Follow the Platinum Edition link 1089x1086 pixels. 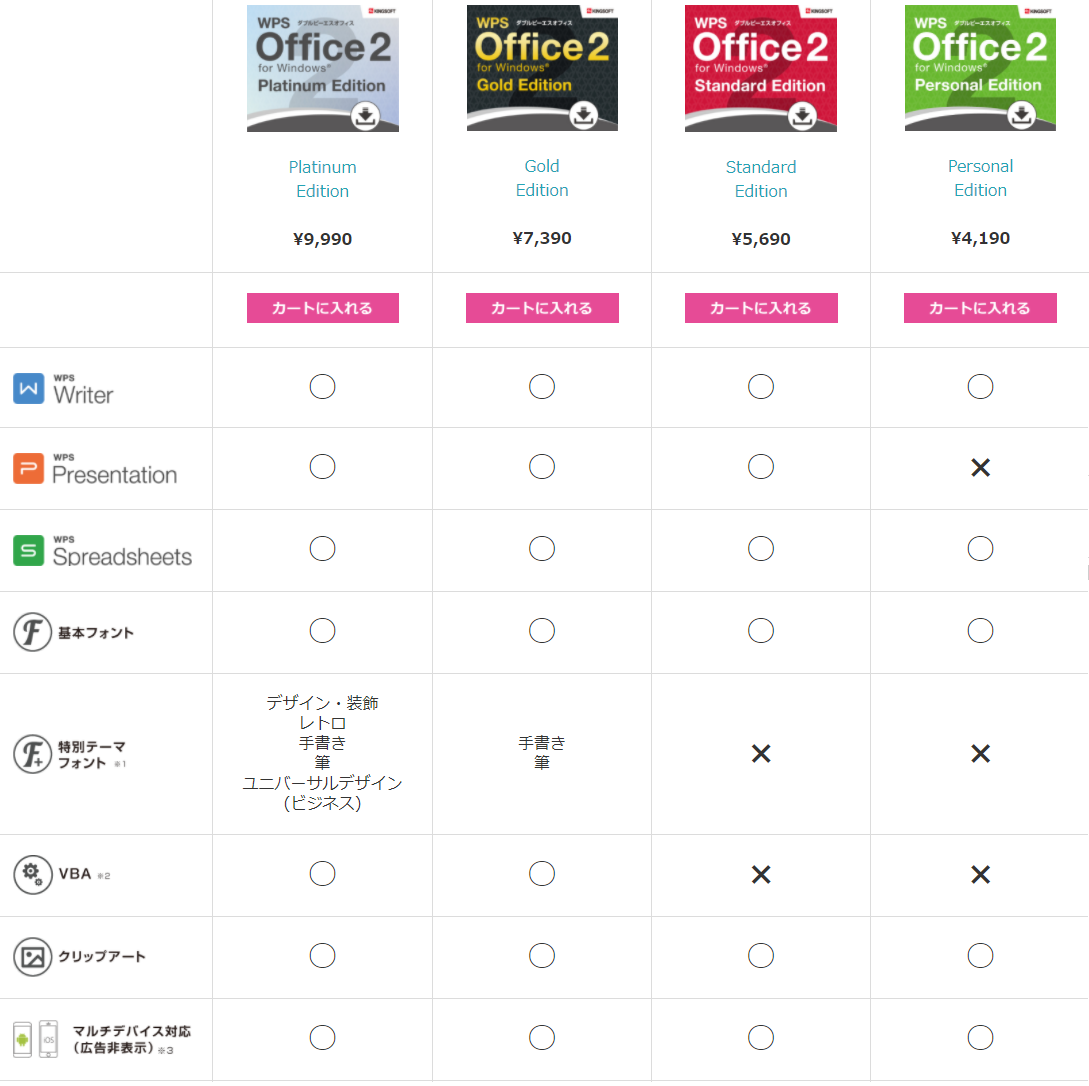(322, 179)
